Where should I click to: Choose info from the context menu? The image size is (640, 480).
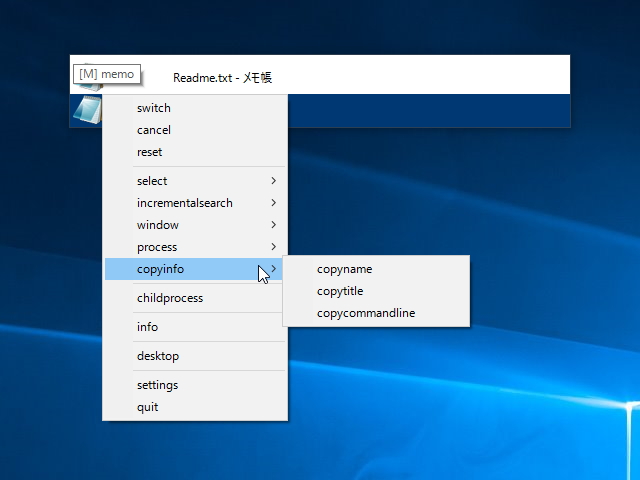click(x=195, y=327)
